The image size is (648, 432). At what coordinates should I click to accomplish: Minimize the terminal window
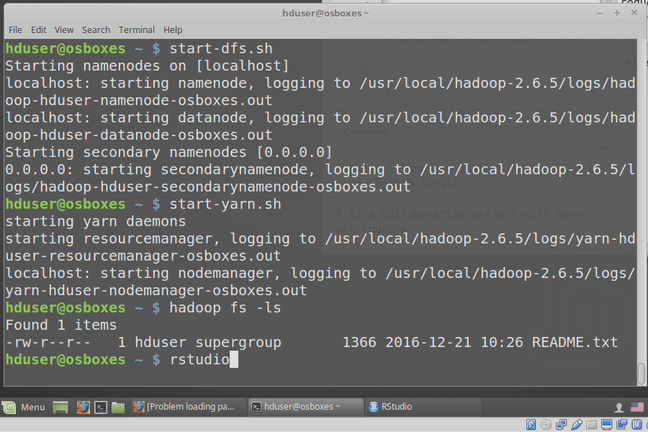click(598, 12)
